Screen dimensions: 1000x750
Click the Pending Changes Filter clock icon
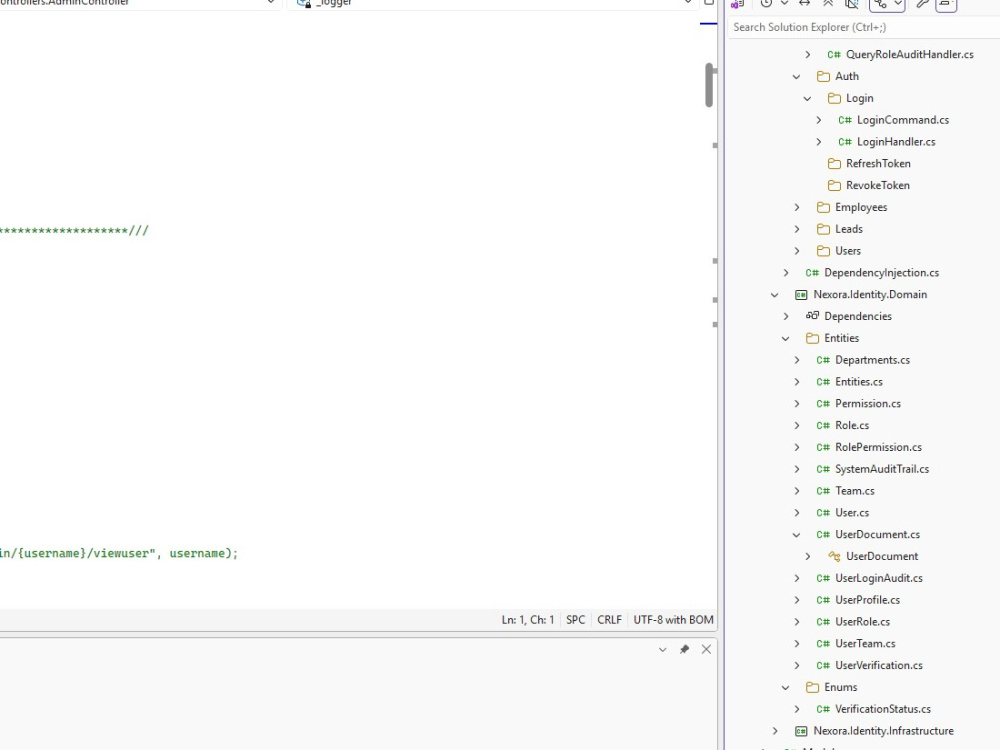pyautogui.click(x=766, y=3)
